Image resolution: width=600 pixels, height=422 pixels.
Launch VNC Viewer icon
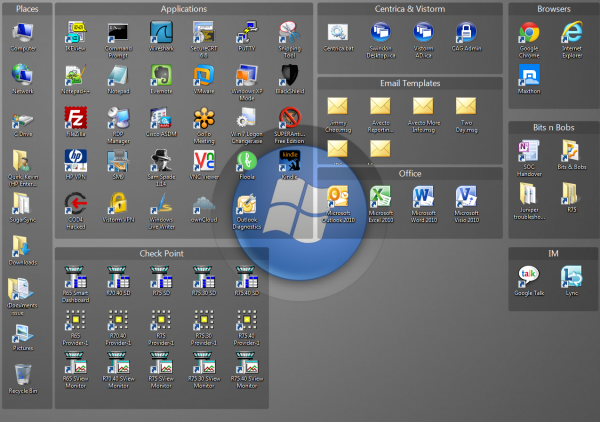[204, 160]
